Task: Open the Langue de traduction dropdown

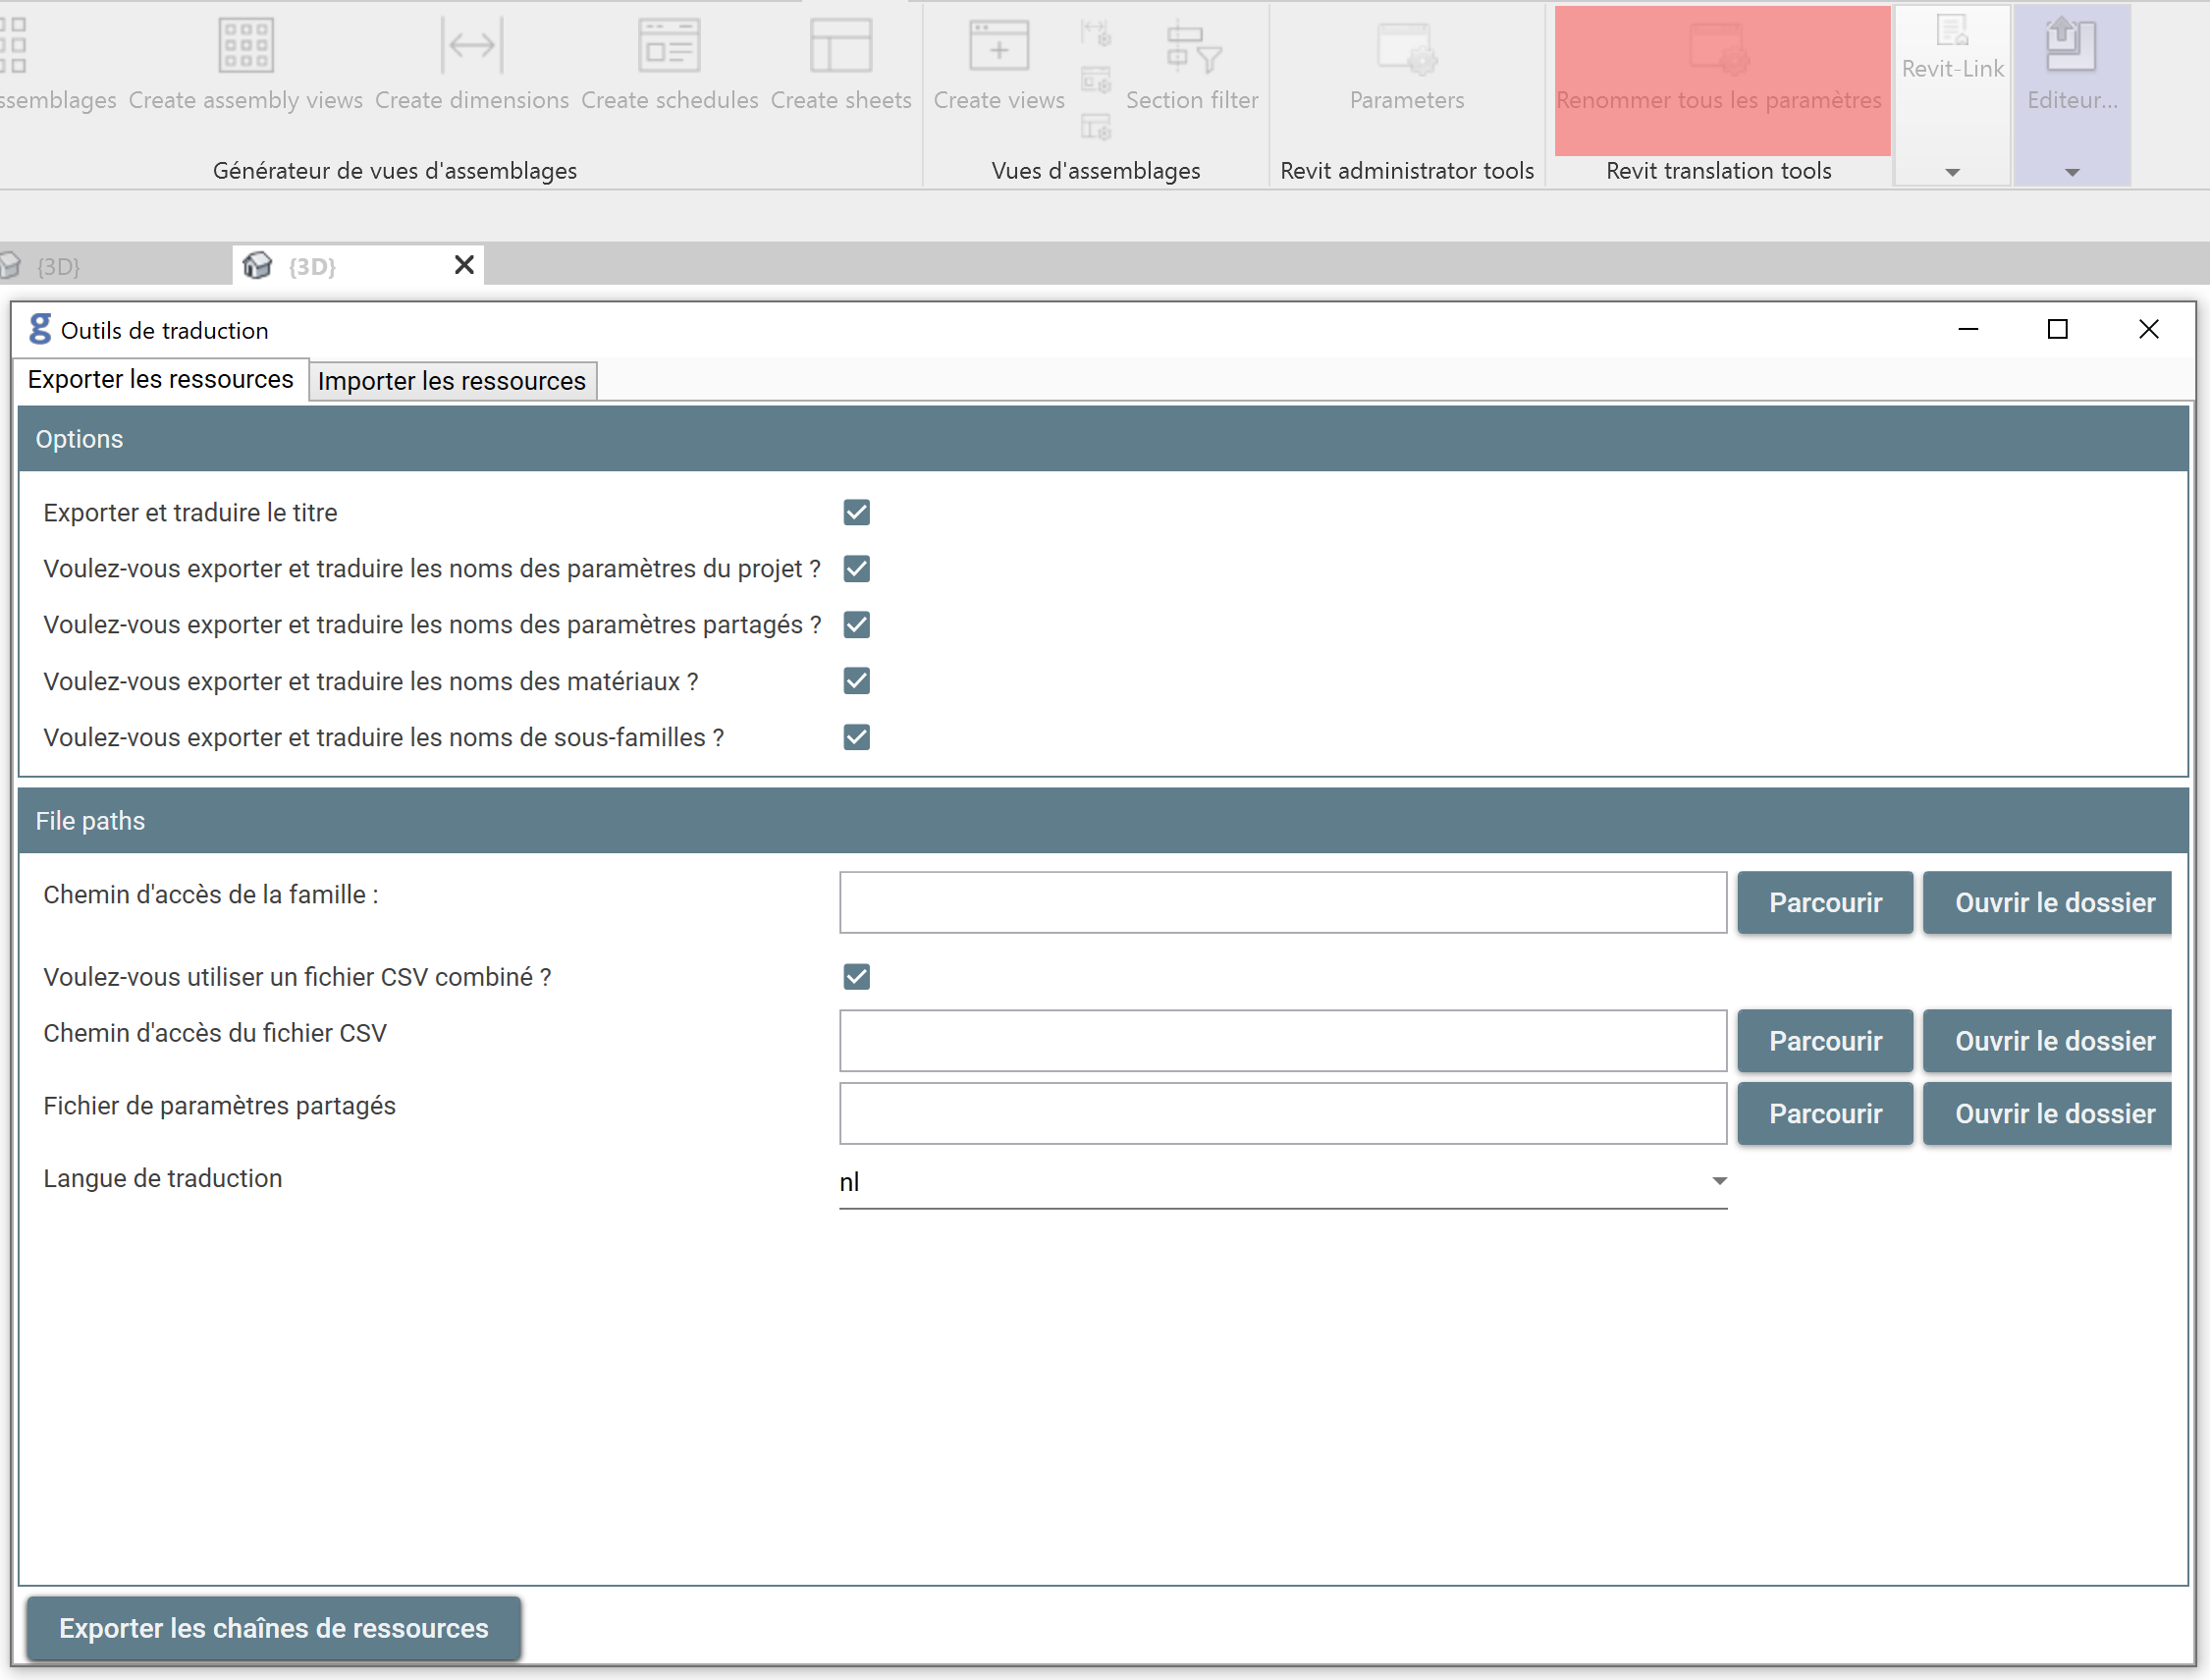Action: 1282,1182
